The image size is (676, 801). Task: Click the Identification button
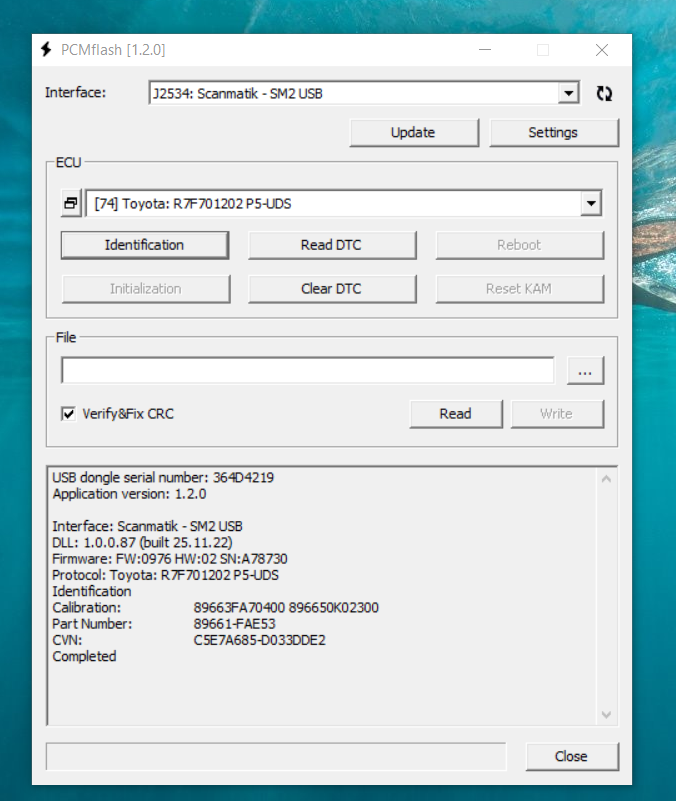[145, 245]
